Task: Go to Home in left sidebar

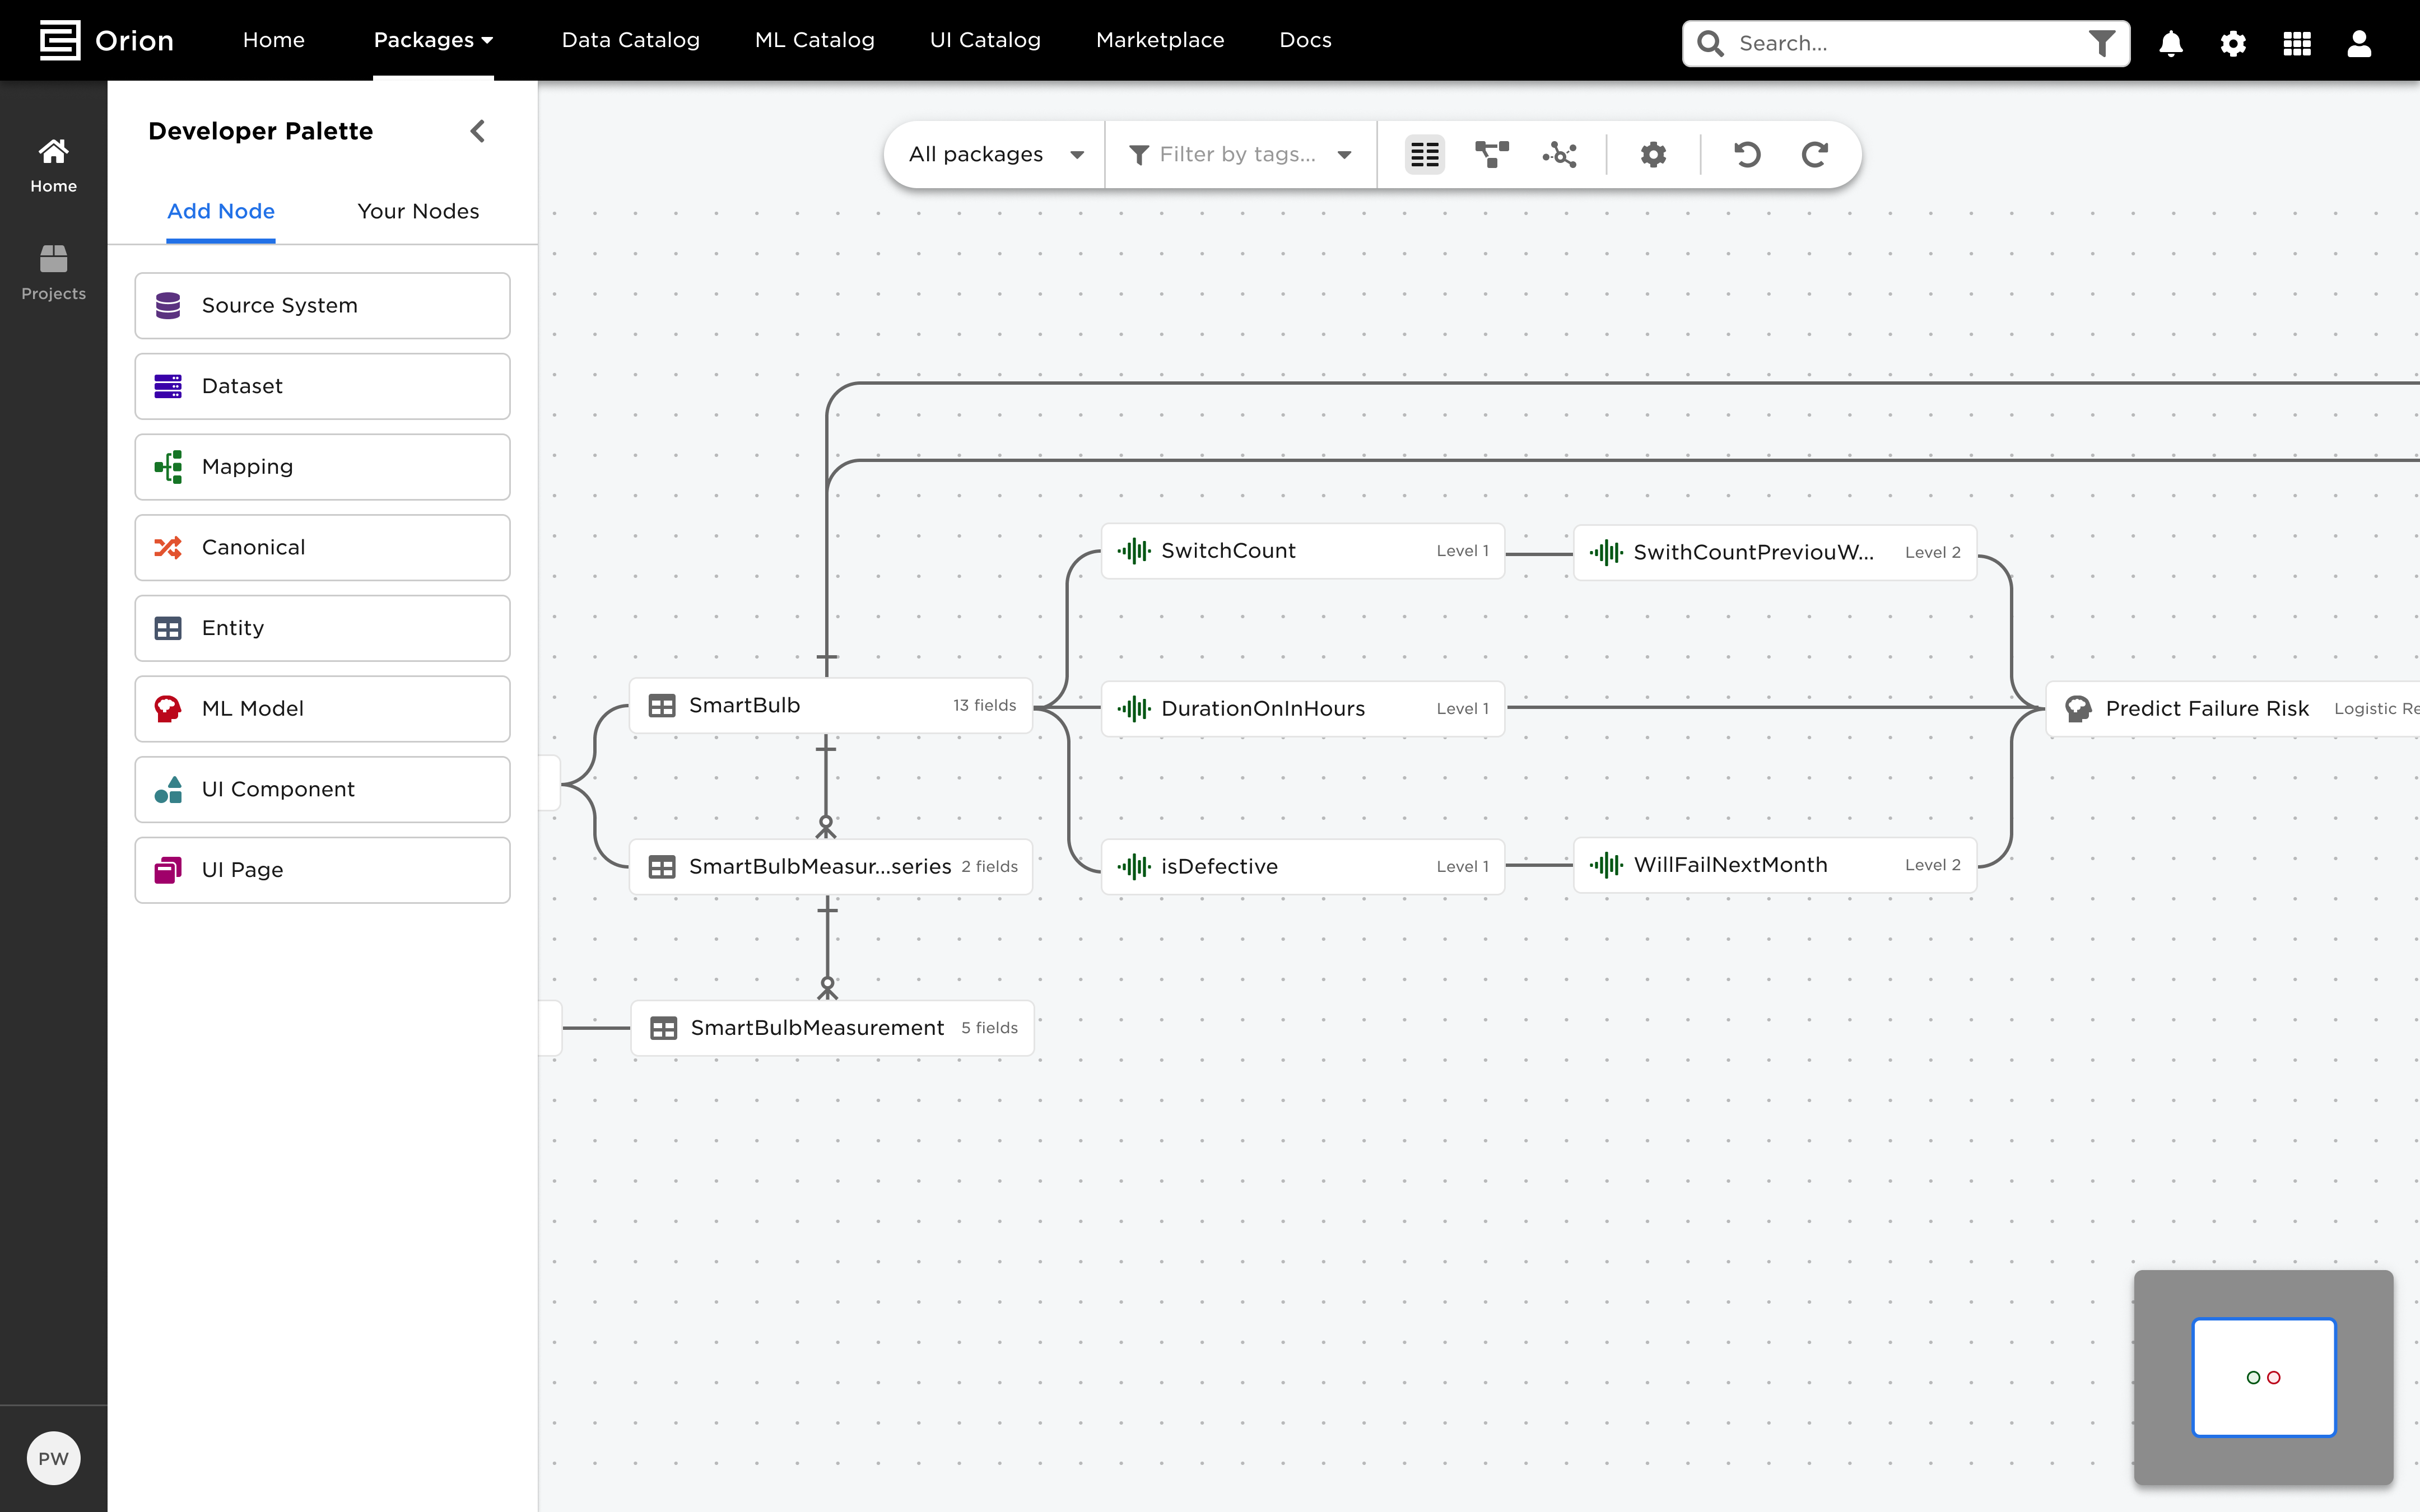Action: coord(53,166)
